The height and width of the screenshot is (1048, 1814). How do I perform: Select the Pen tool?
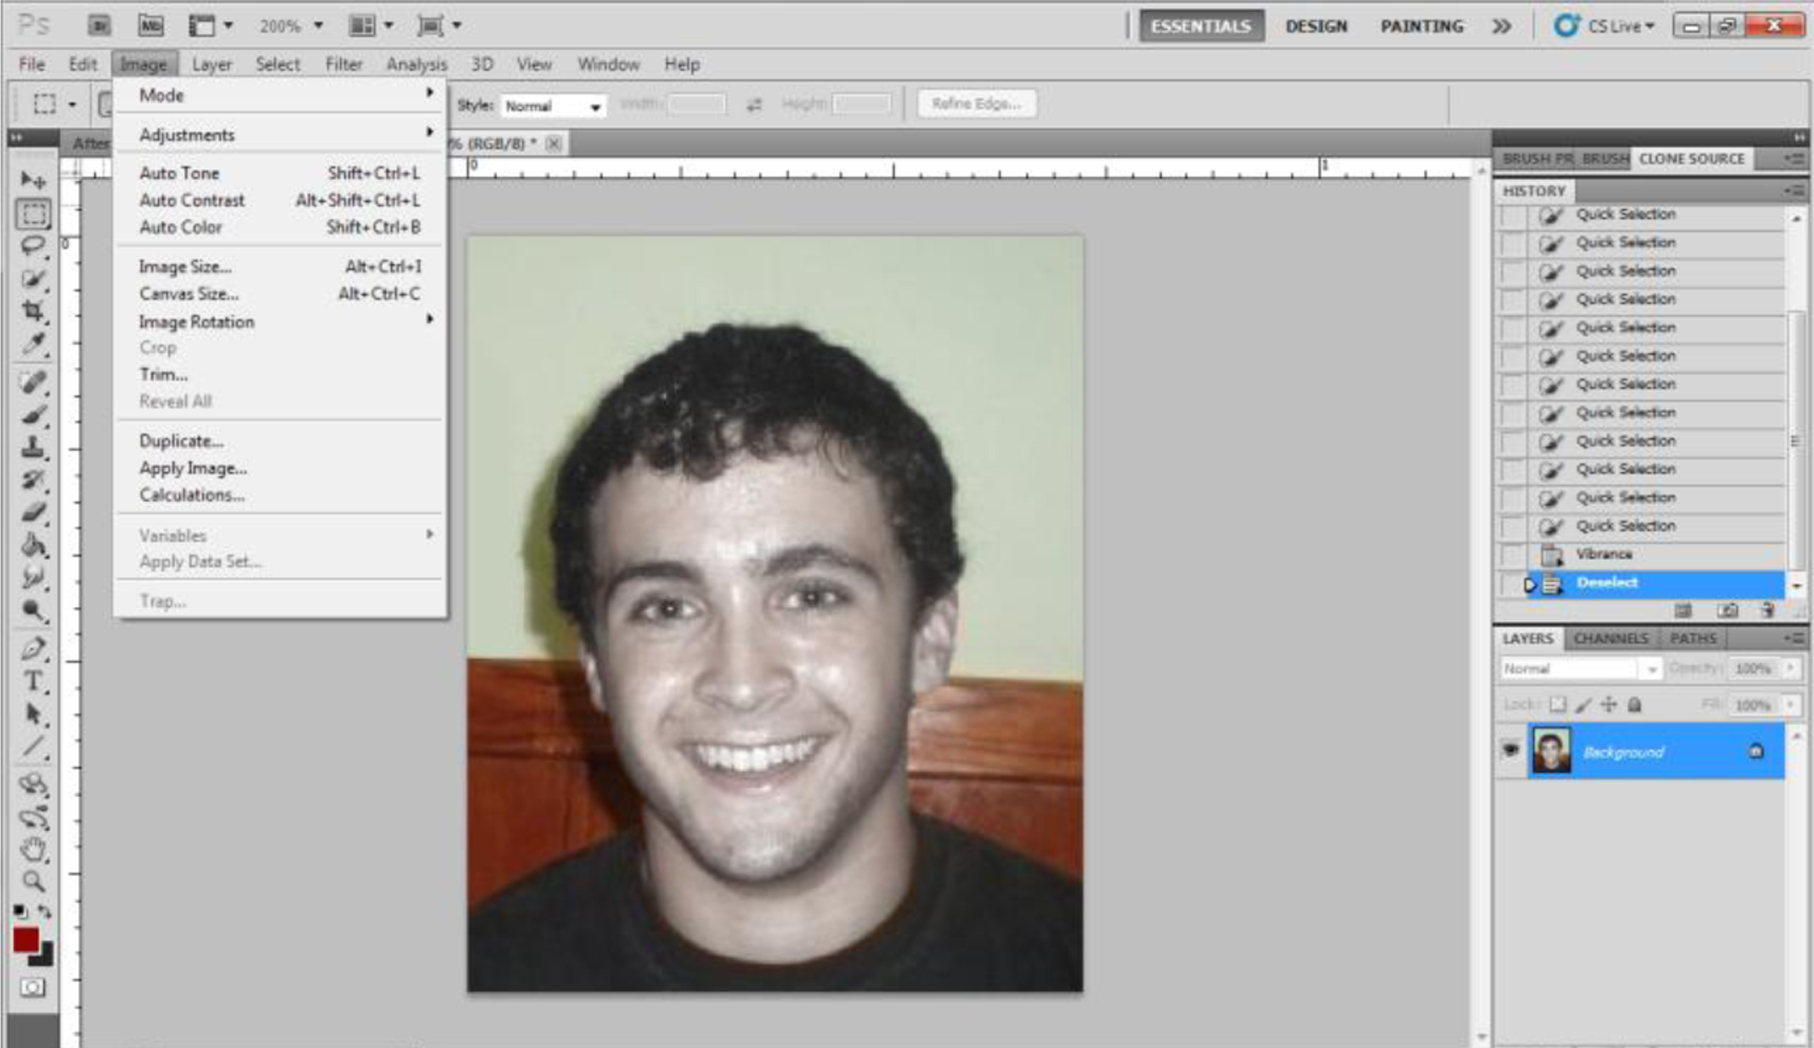coord(33,649)
